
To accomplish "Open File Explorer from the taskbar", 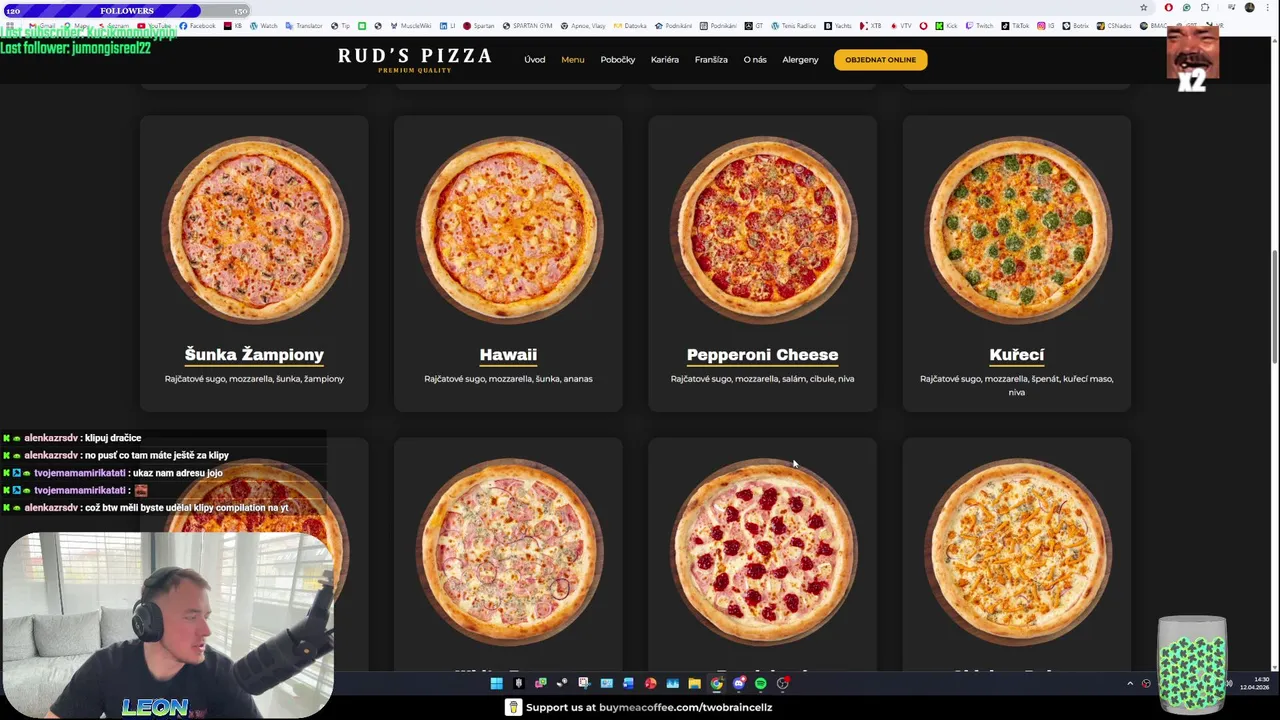I will pos(695,683).
